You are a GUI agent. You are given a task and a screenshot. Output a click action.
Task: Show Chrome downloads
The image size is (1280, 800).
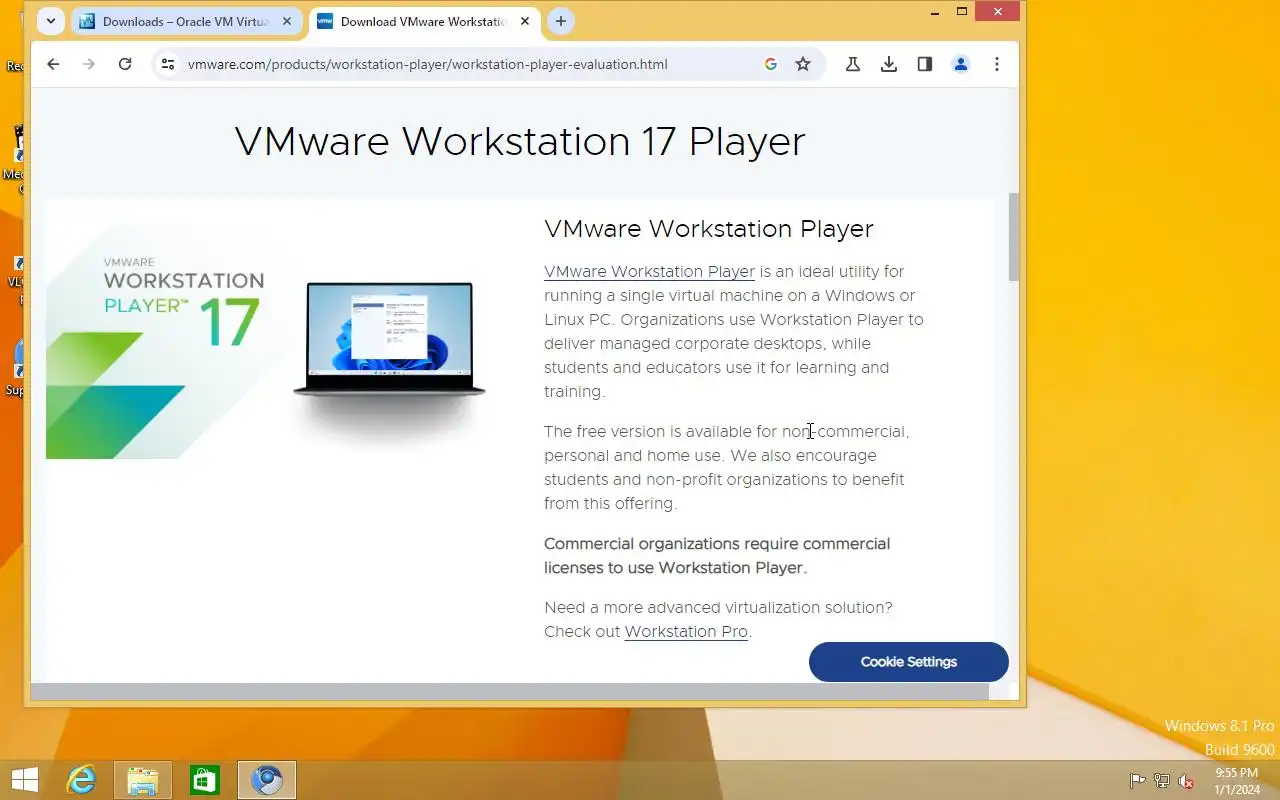pyautogui.click(x=889, y=64)
